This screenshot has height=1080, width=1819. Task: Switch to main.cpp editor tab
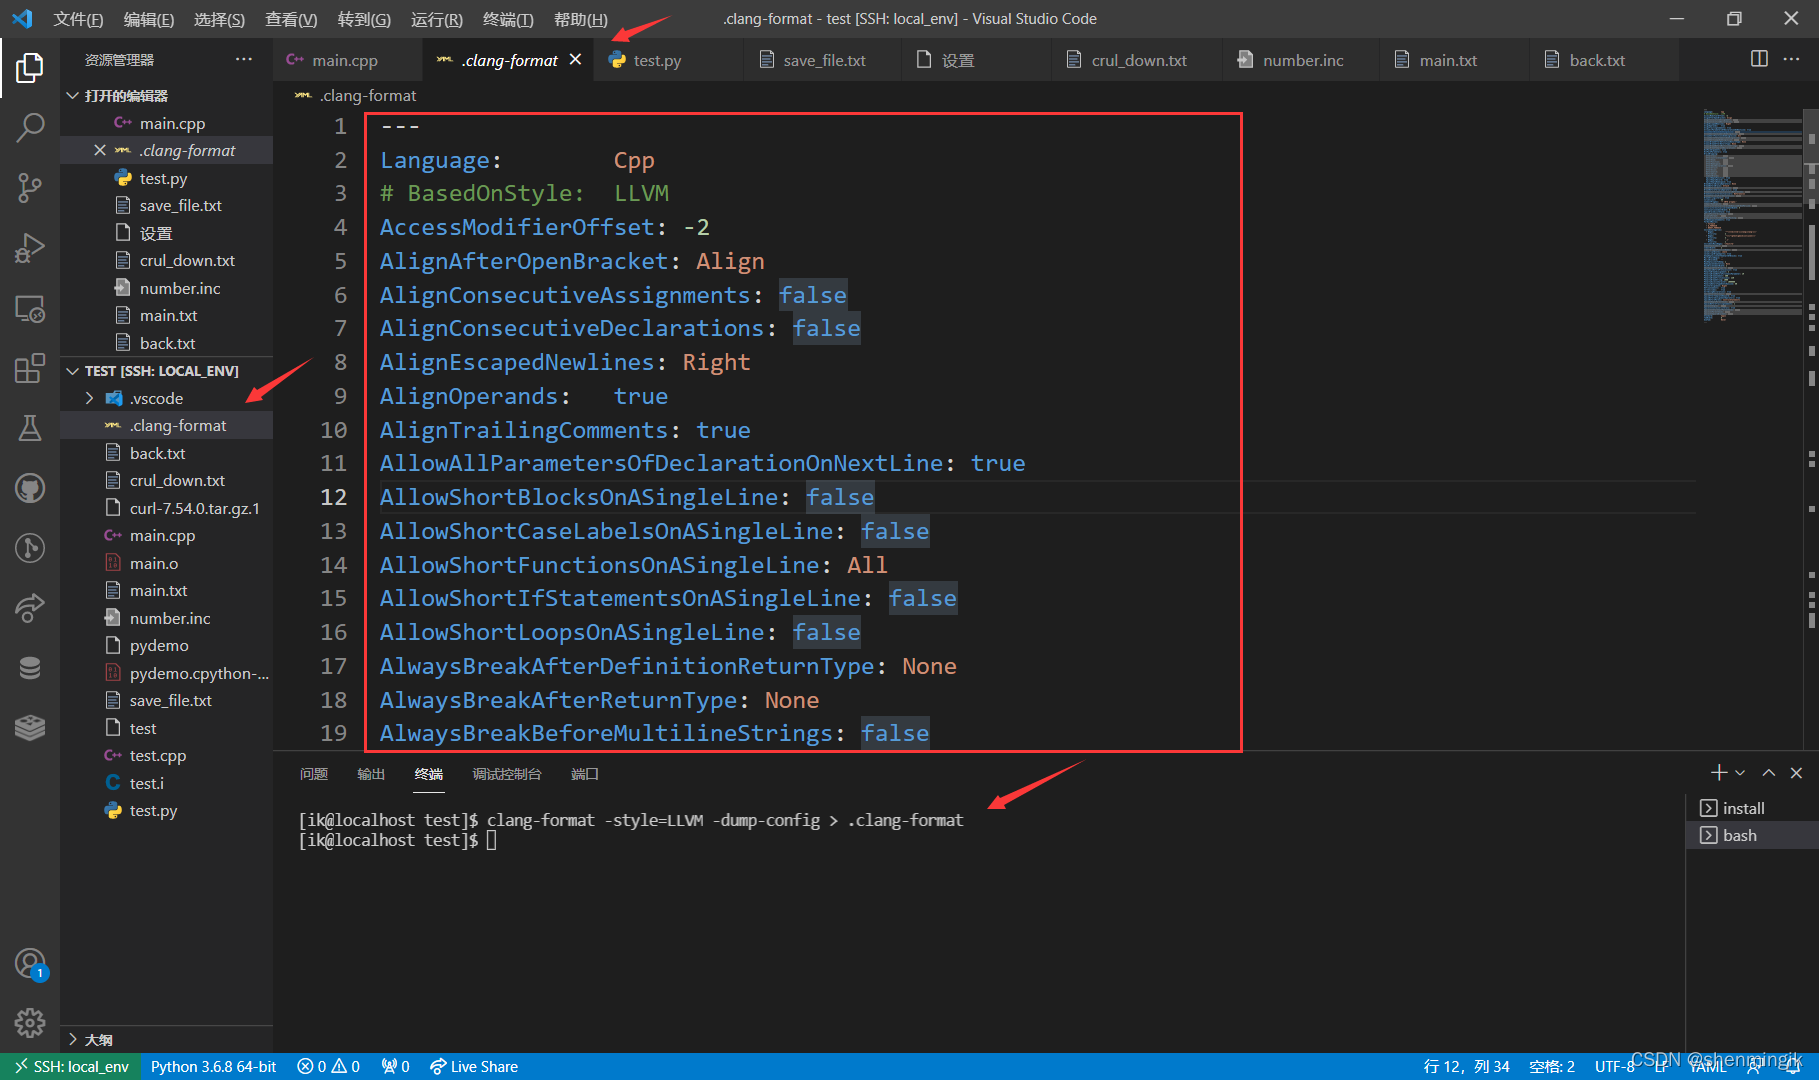click(345, 60)
